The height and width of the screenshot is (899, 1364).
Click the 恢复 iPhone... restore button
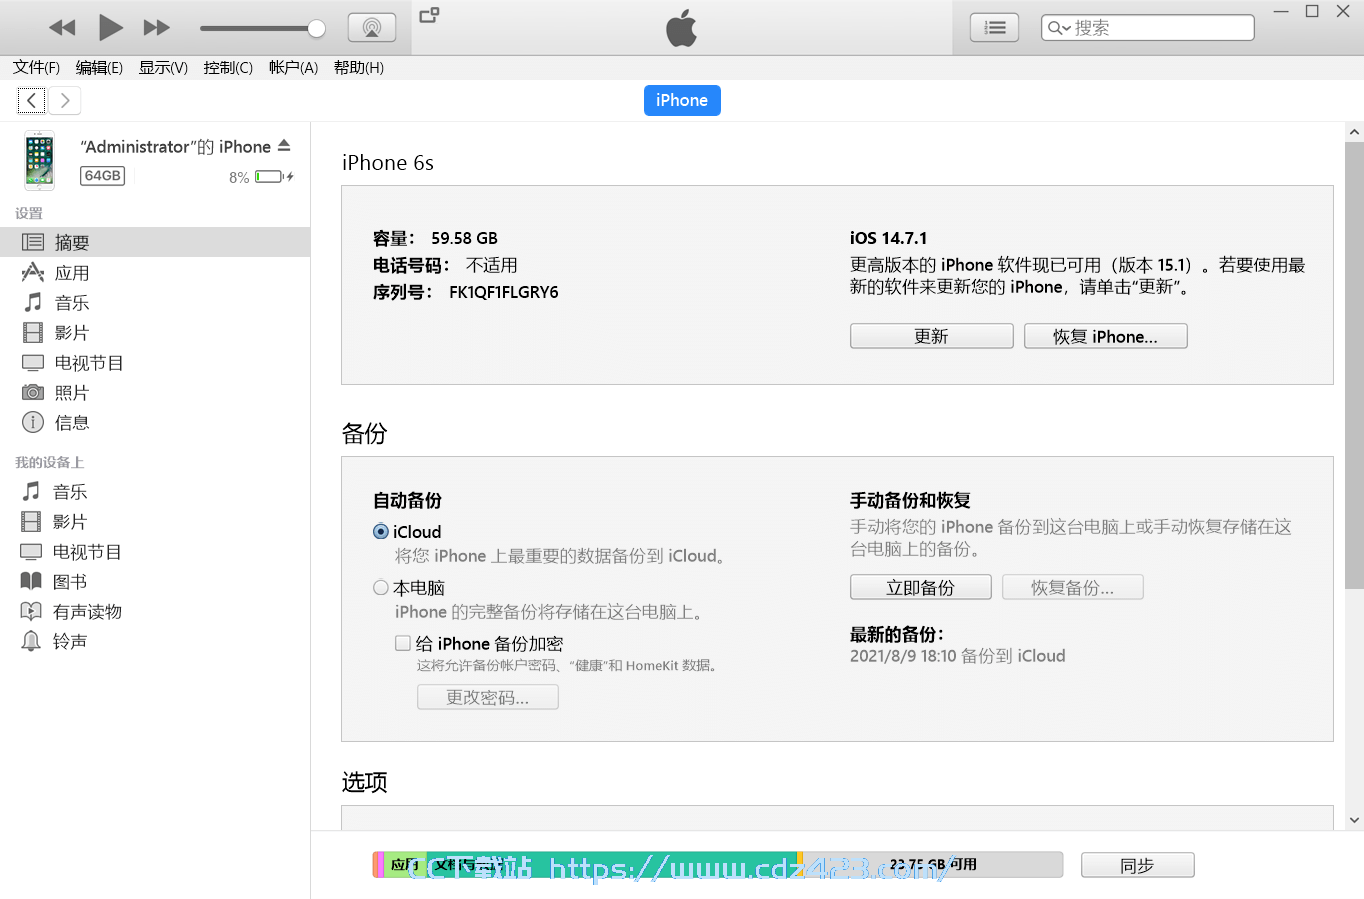1105,336
